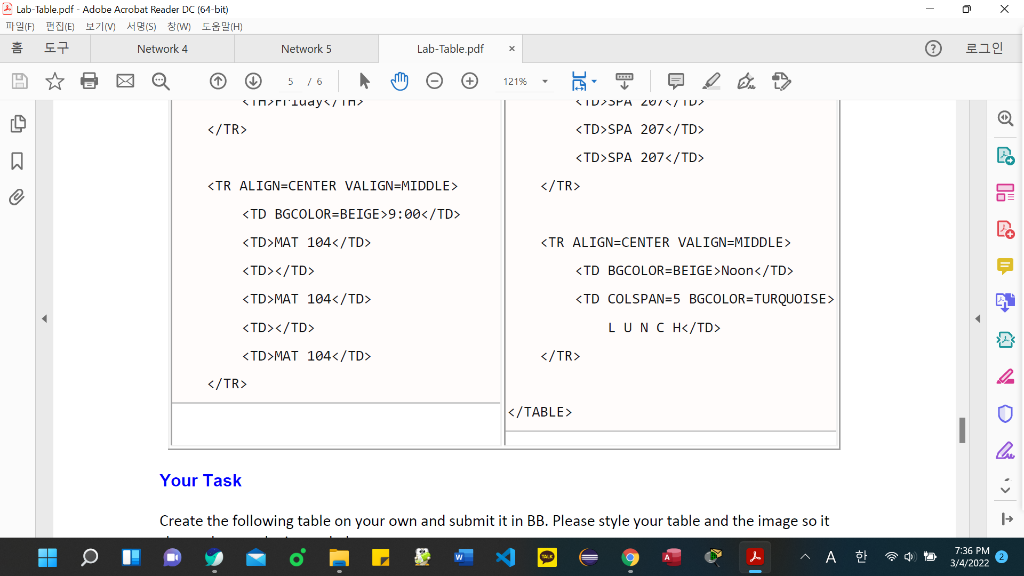This screenshot has width=1024, height=576.
Task: Open the search tool in the right pane
Action: [1005, 118]
